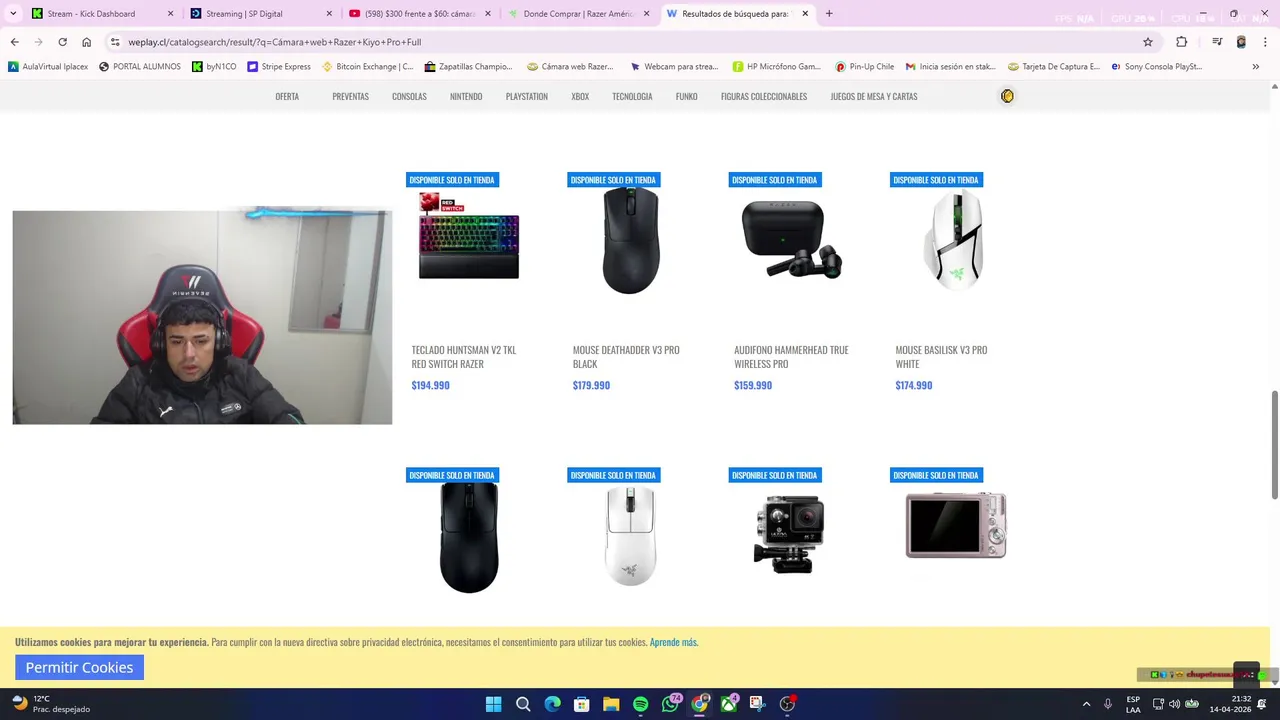Click the page vertical scrollbar thumb
The image size is (1280, 720).
(x=1274, y=445)
